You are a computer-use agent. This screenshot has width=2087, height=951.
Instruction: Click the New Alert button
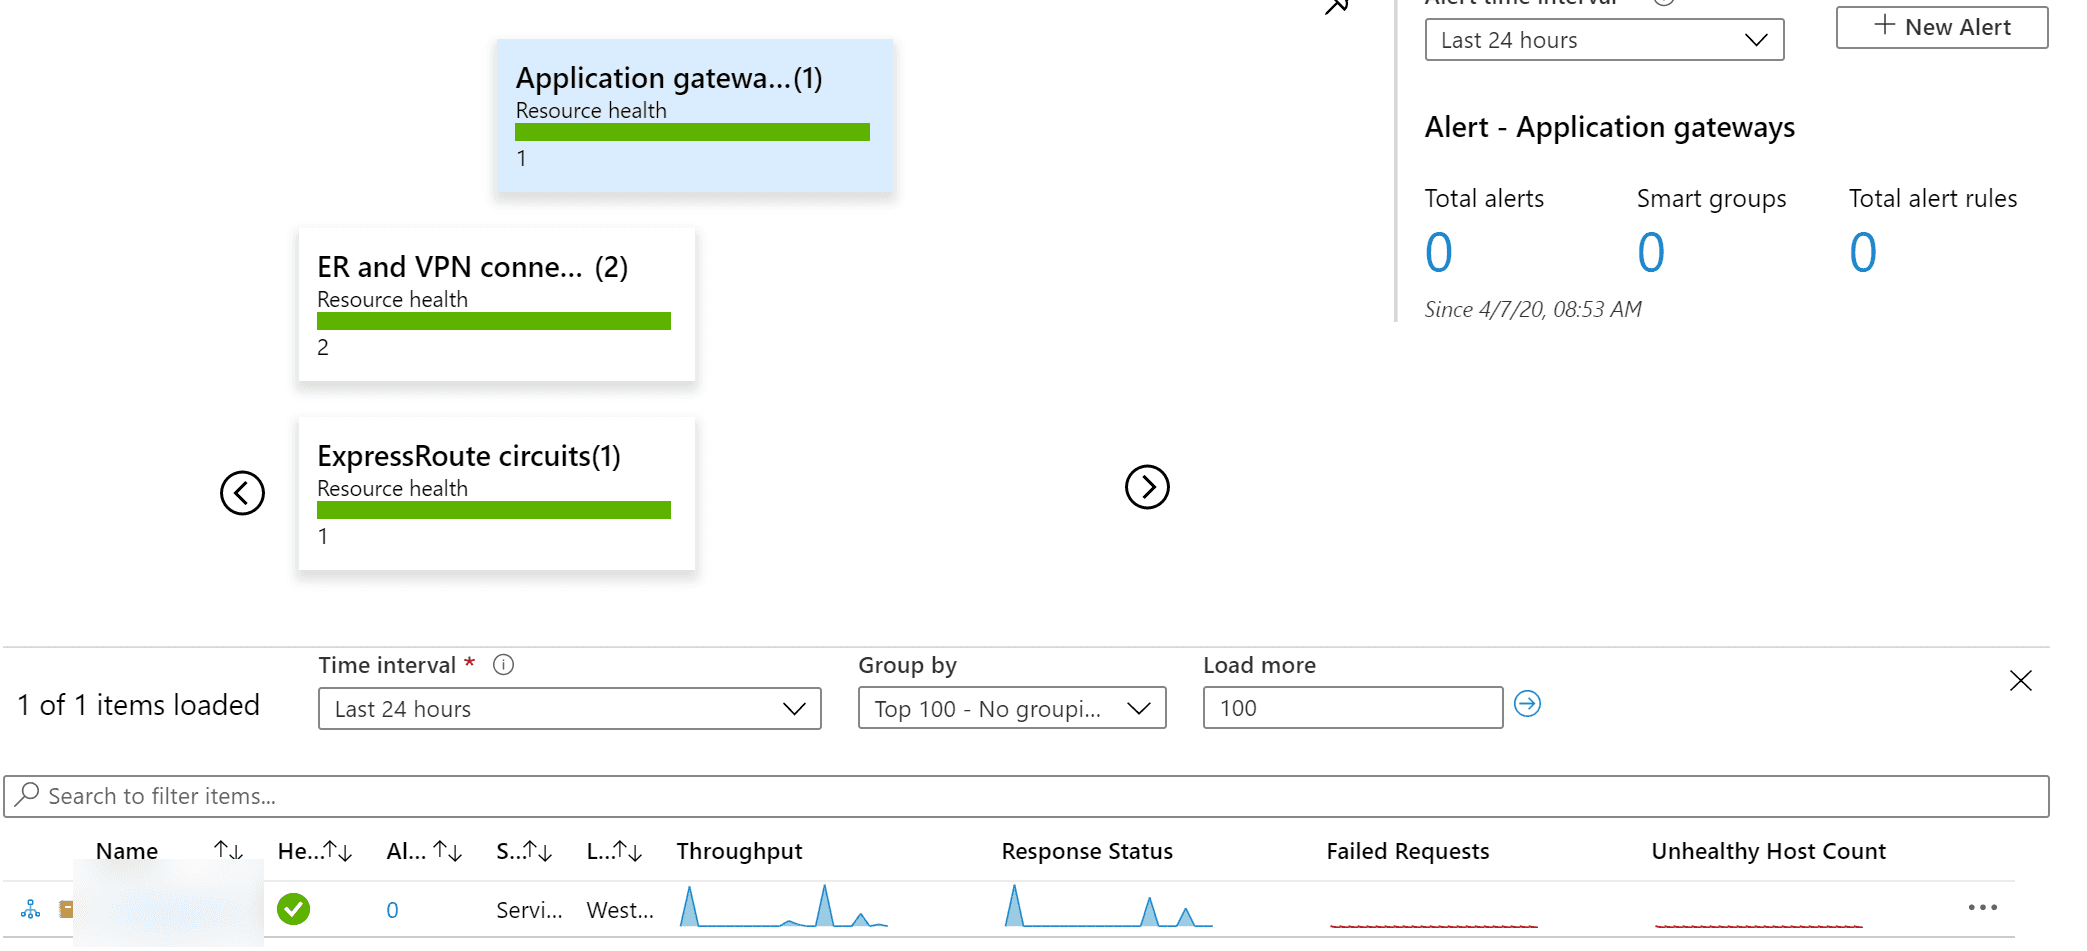(x=1941, y=27)
